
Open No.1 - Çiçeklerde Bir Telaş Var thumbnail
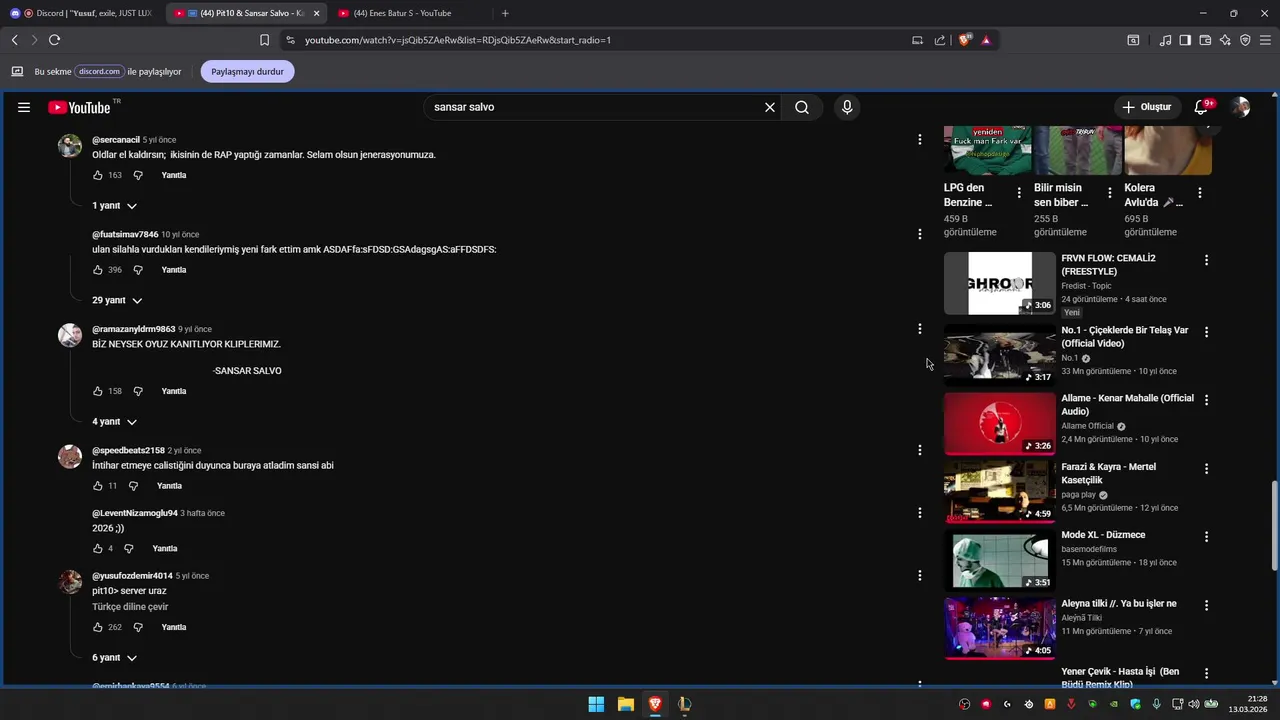(x=1000, y=354)
